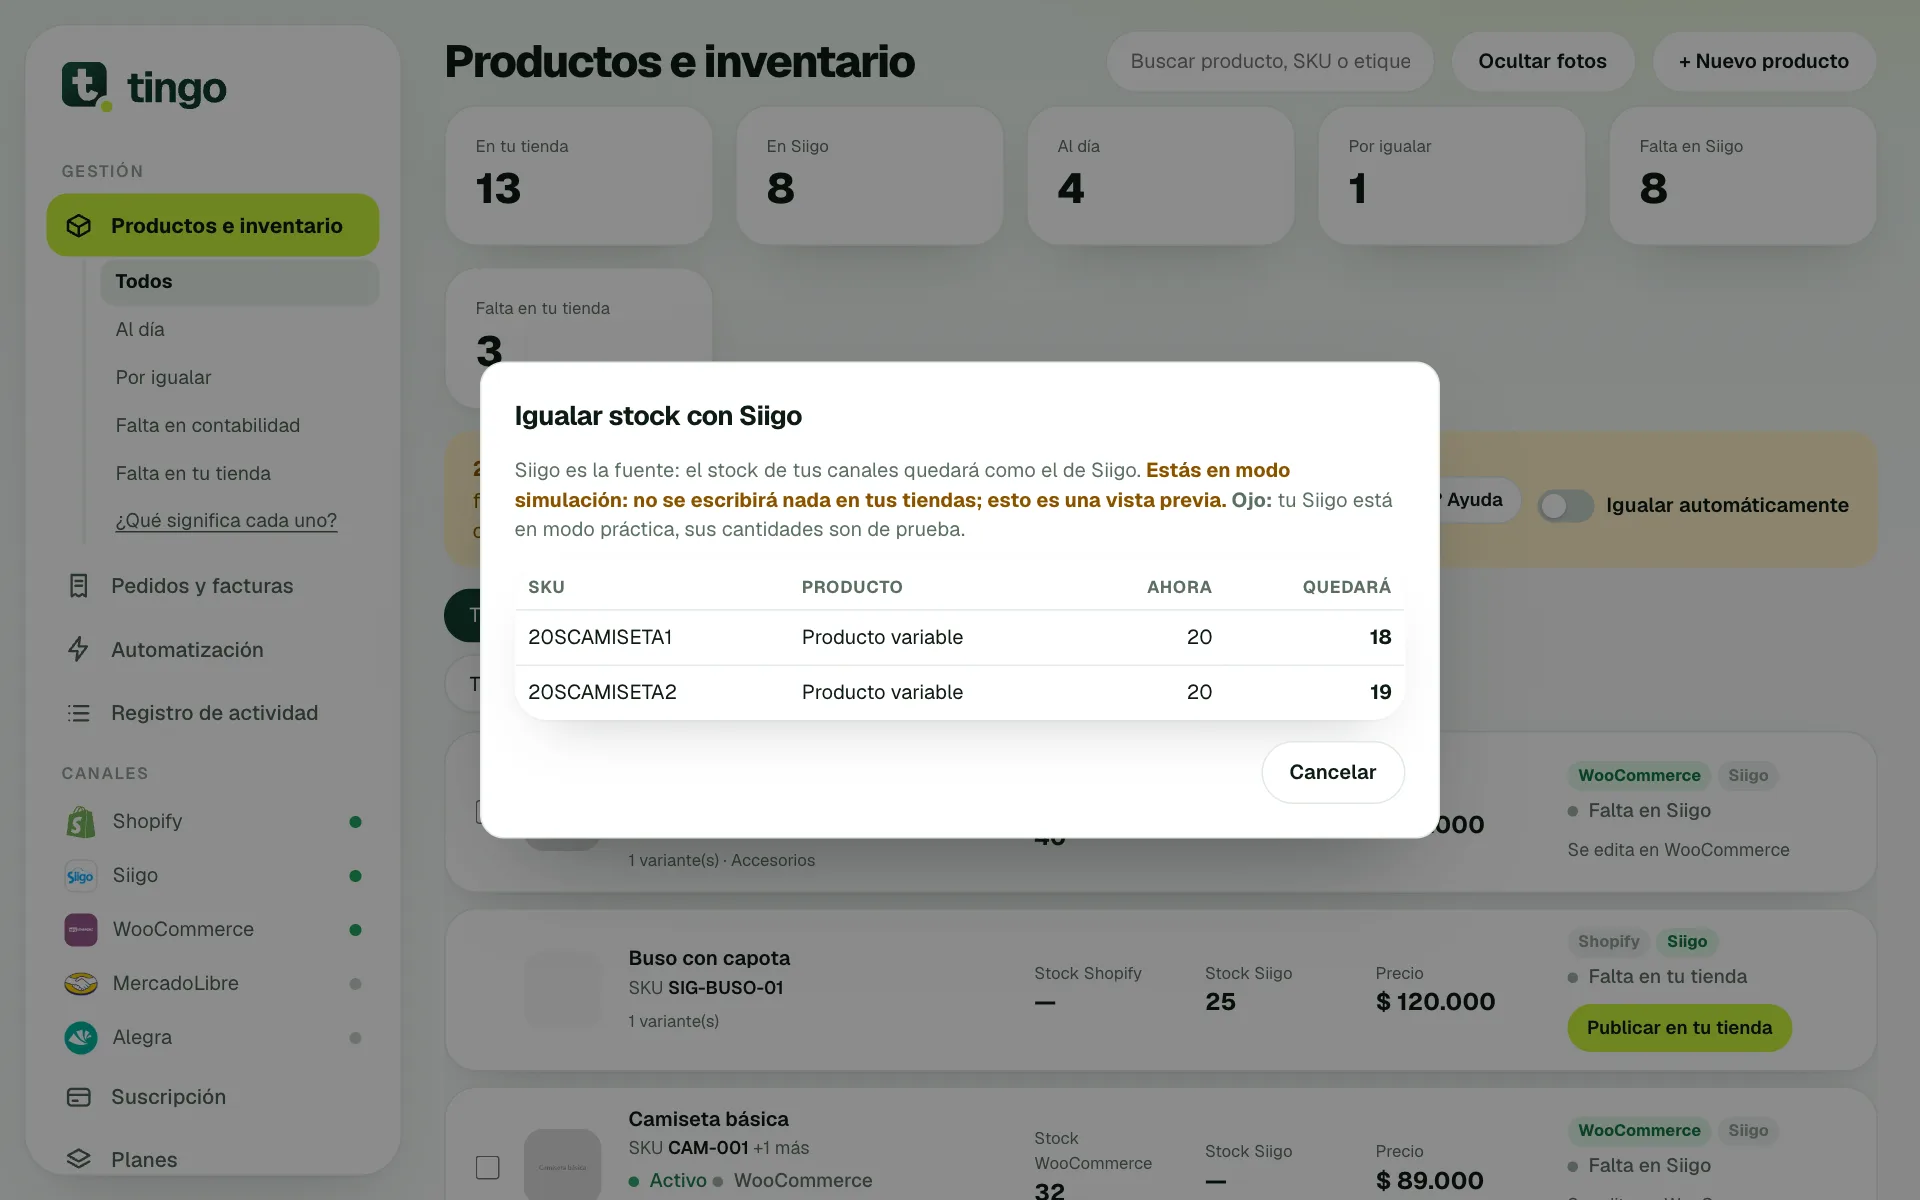Select the Falta en contabilidad filter
Screen dimensions: 1920x1200
[208, 426]
